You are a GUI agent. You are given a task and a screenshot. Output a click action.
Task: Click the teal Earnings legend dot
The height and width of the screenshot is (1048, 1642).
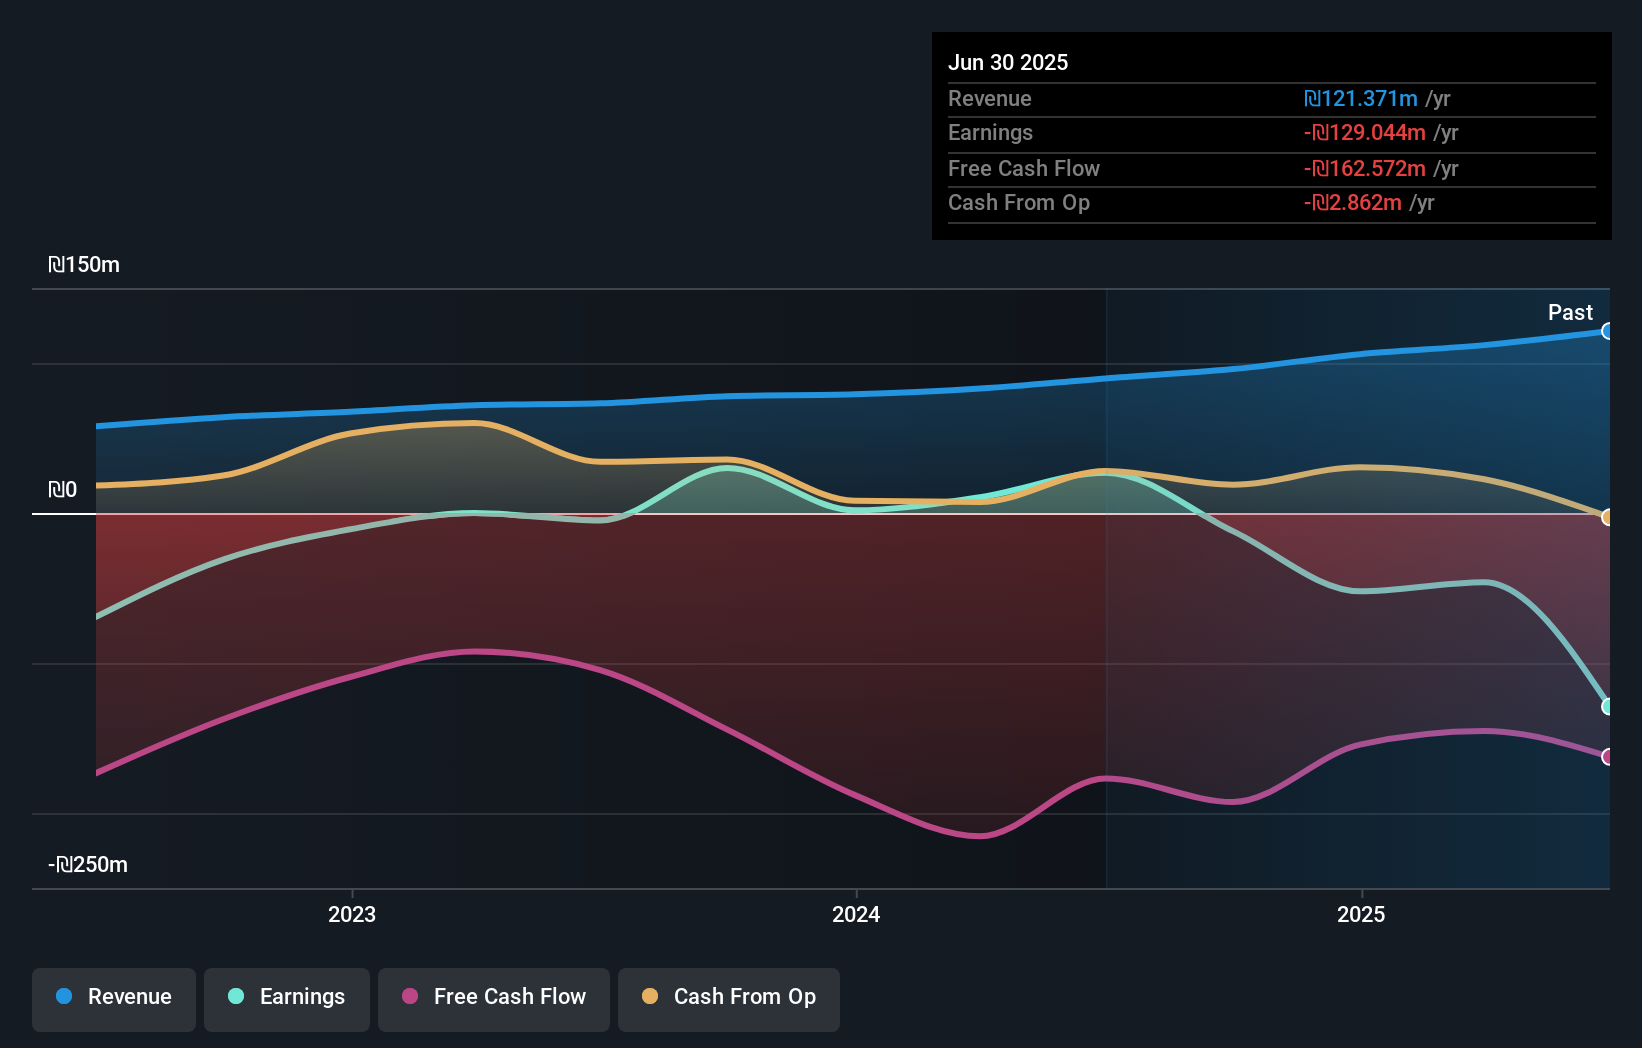point(236,996)
